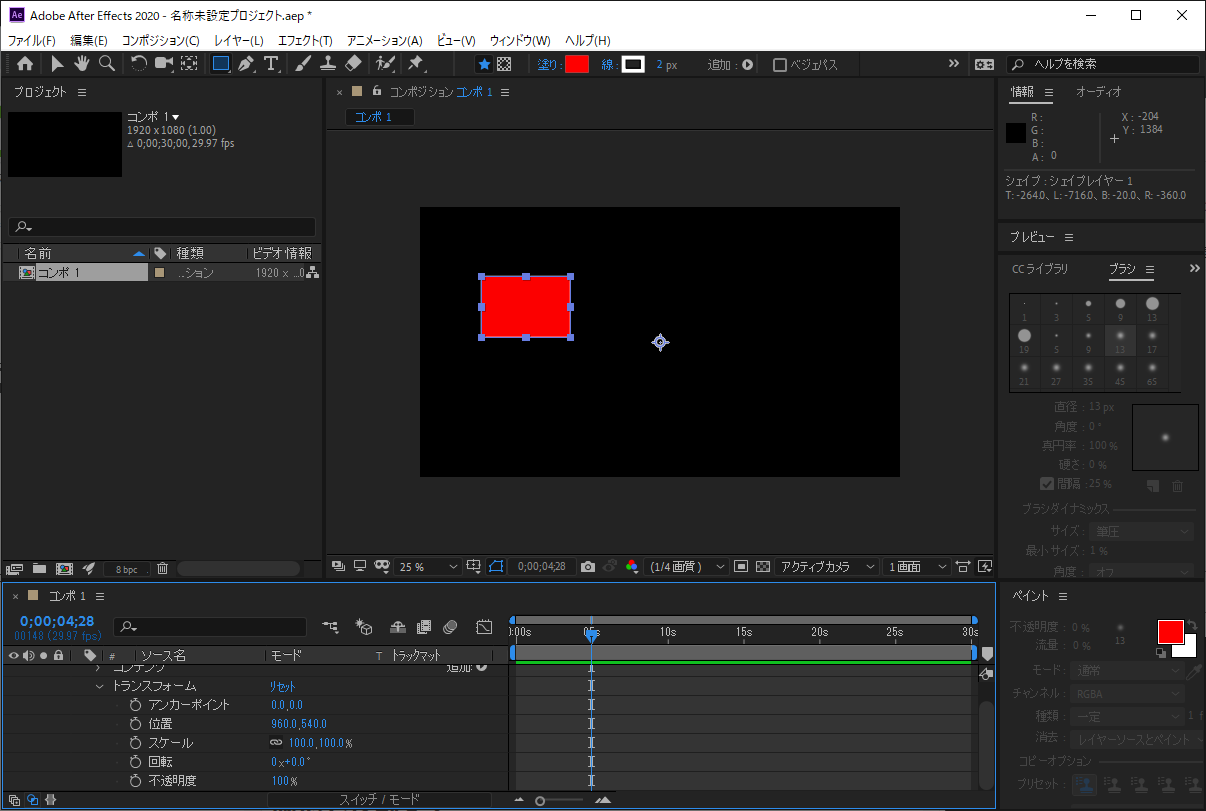Open the Graph Editor in timeline
The image size is (1206, 811).
[484, 627]
